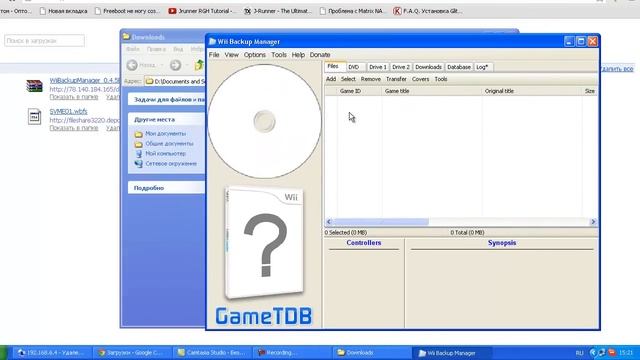Click the blank disc image

(264, 121)
